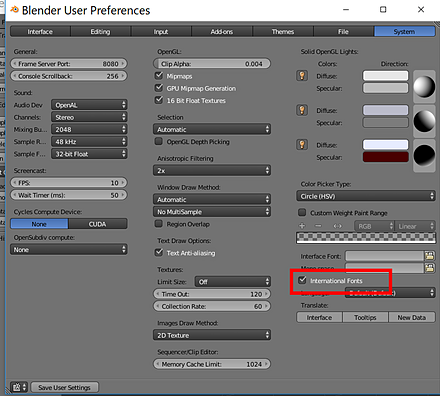
Task: Disable the Mipmaps checkbox
Action: click(159, 76)
